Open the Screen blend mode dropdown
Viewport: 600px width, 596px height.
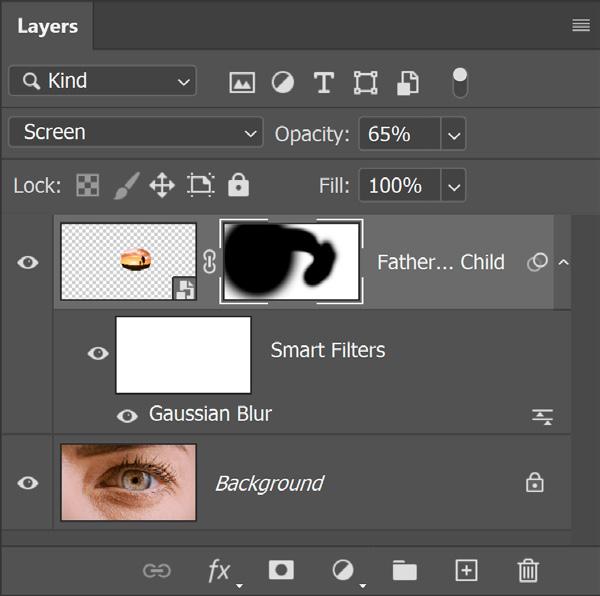136,132
